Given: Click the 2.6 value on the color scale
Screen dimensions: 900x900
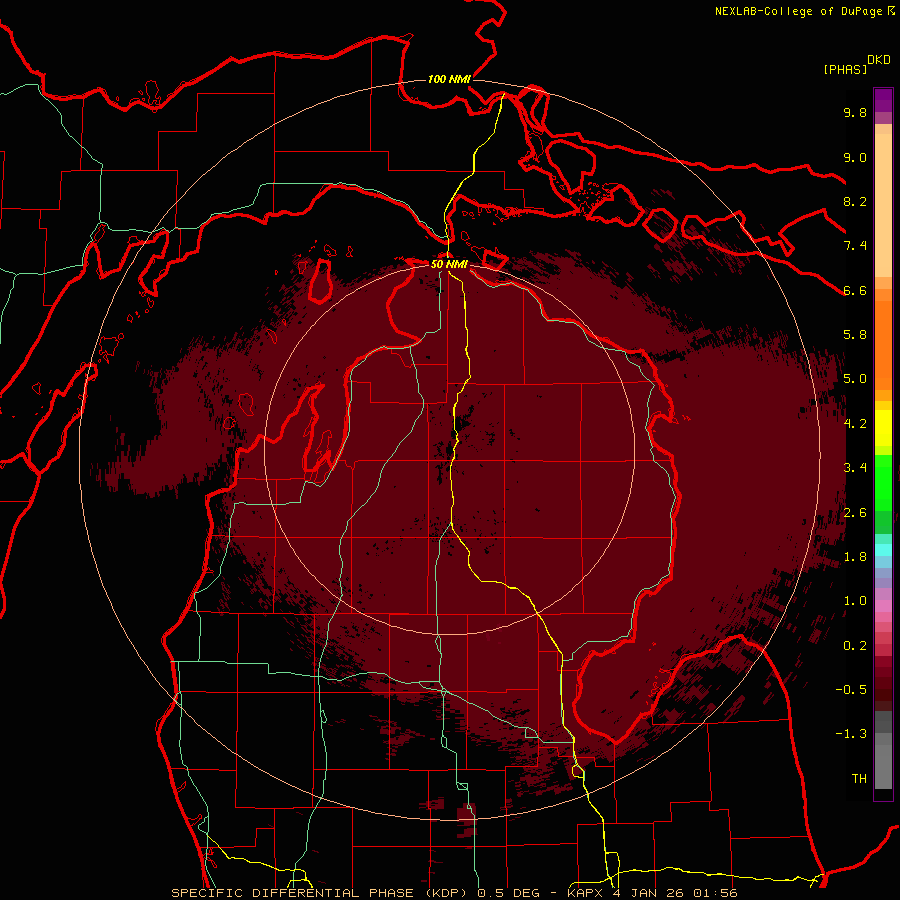Looking at the screenshot, I should (855, 513).
